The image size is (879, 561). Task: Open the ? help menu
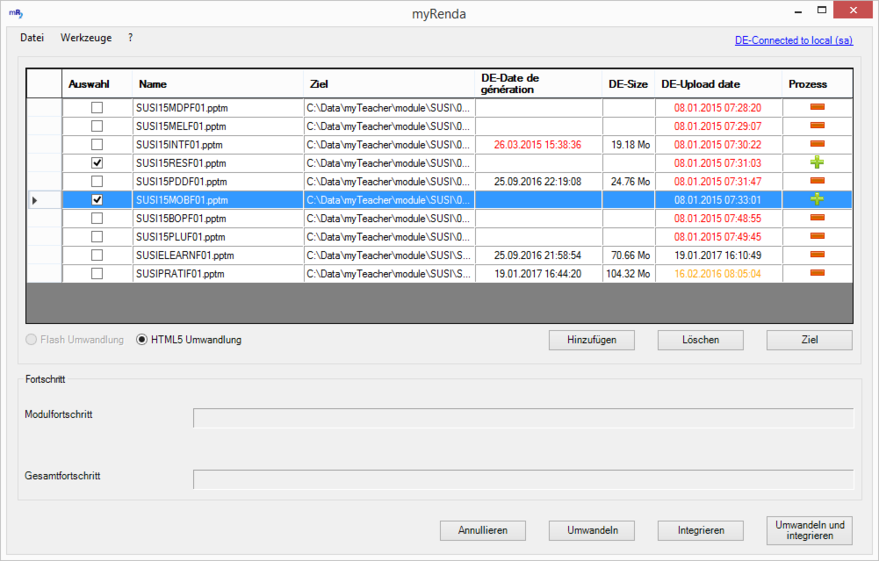pyautogui.click(x=130, y=38)
